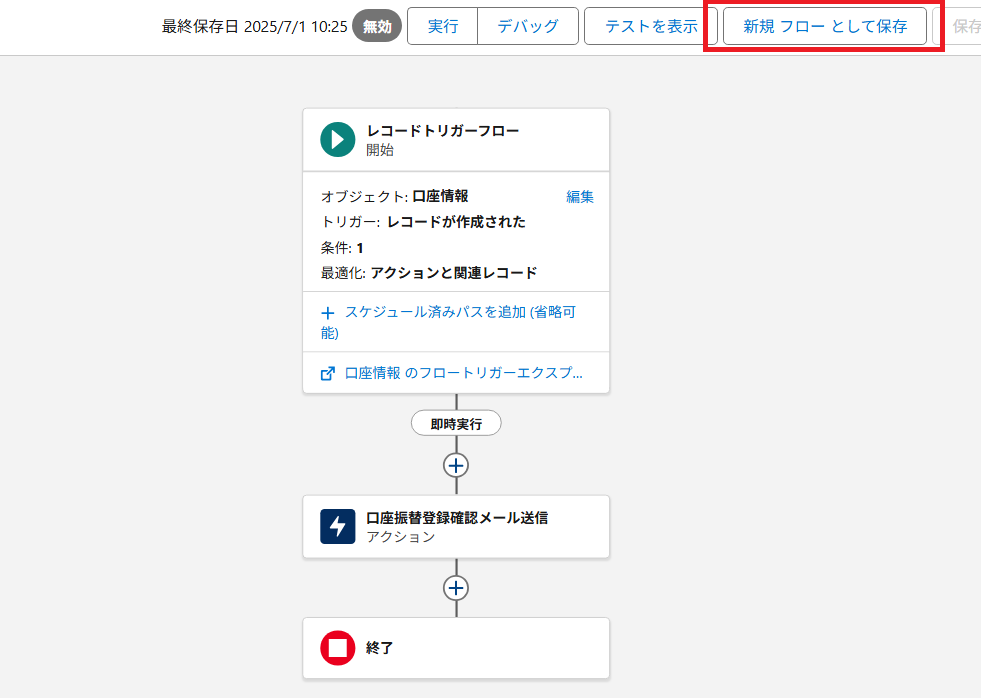Open the 口座振替登録確認メール送信 action title

(457, 518)
